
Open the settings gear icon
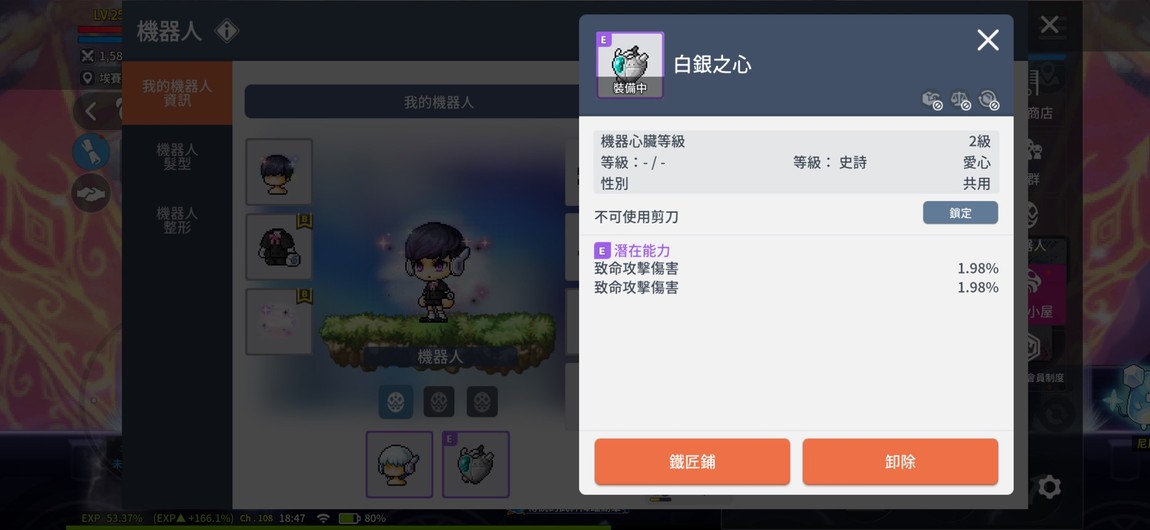1049,487
